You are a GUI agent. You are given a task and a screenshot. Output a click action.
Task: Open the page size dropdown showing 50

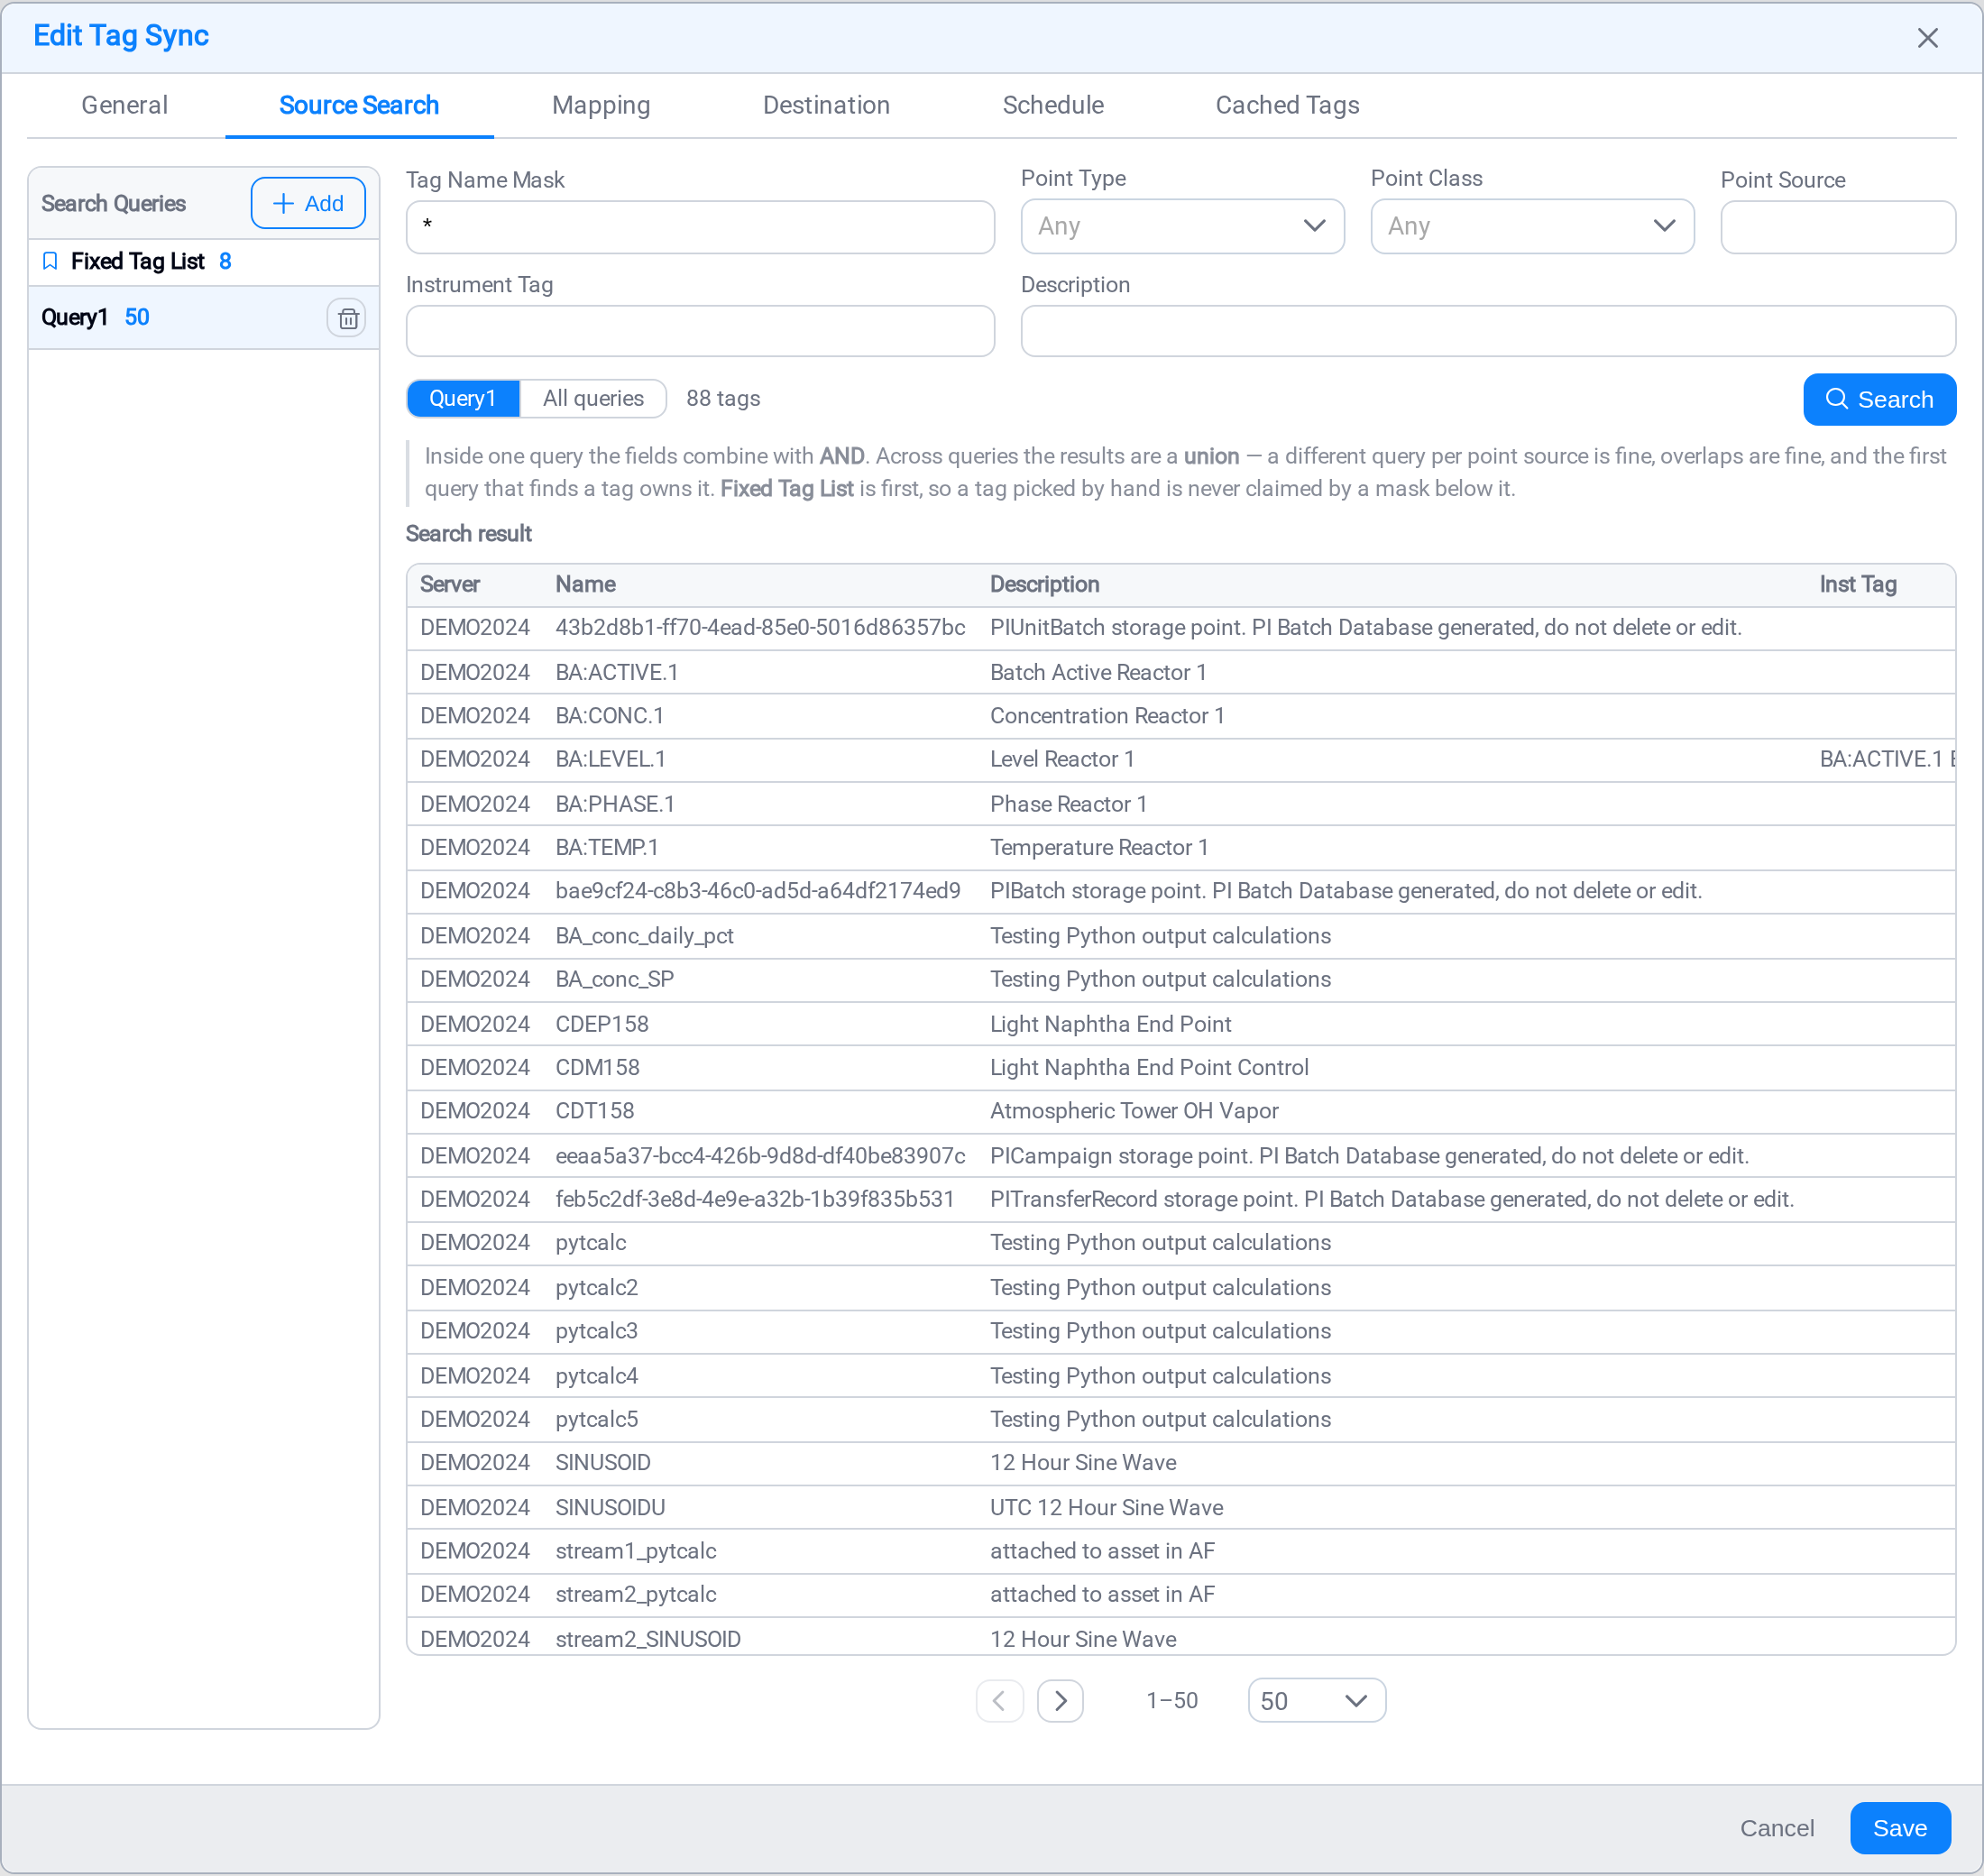click(x=1316, y=1700)
